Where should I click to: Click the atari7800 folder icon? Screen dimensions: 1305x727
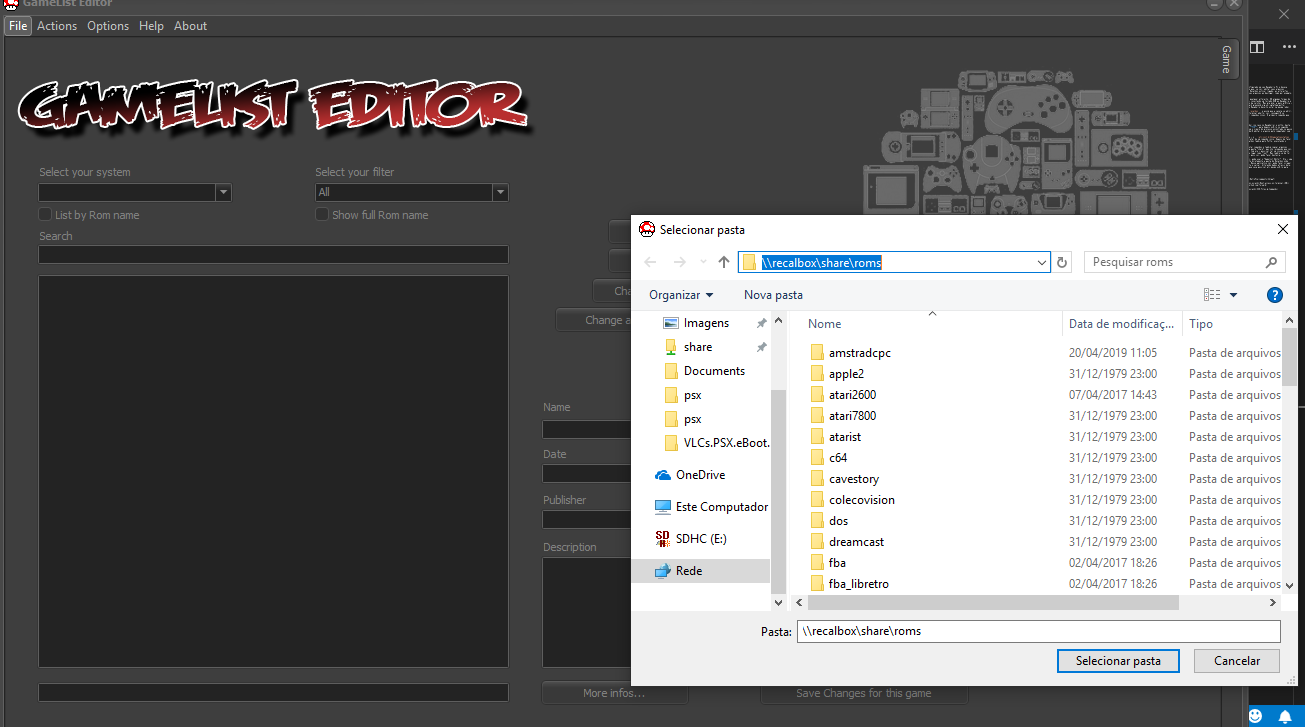(816, 416)
